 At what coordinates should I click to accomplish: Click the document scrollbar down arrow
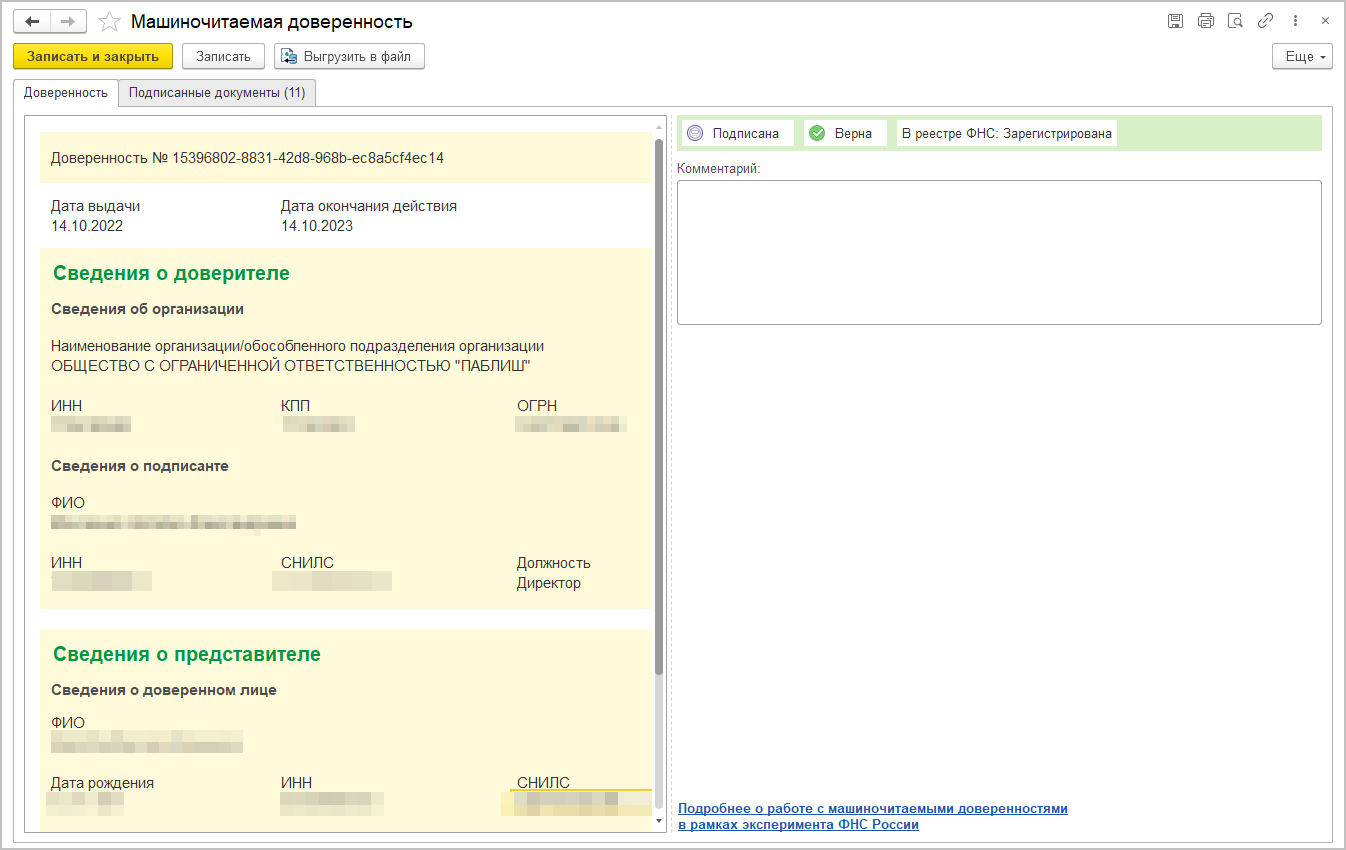(x=658, y=821)
